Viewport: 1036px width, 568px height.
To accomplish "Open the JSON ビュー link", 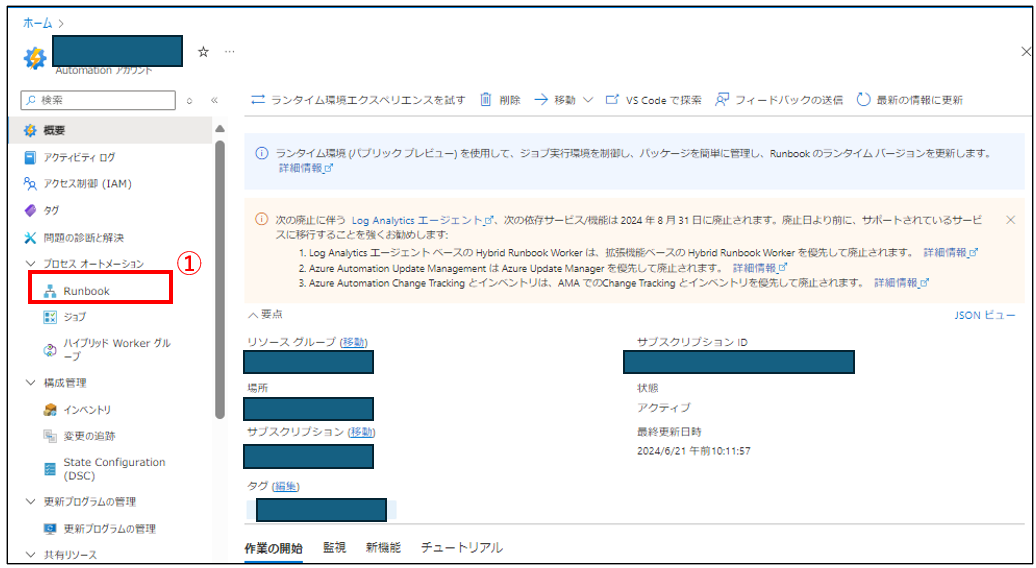I will [984, 315].
